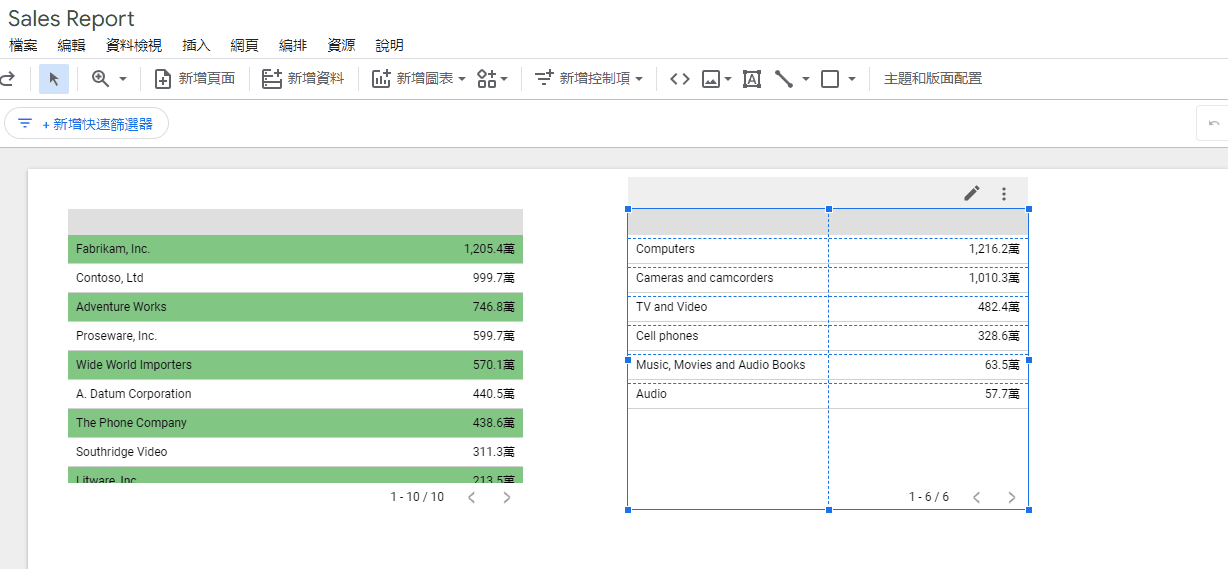
Task: Click Southridge Video cell
Action: pyautogui.click(x=121, y=452)
